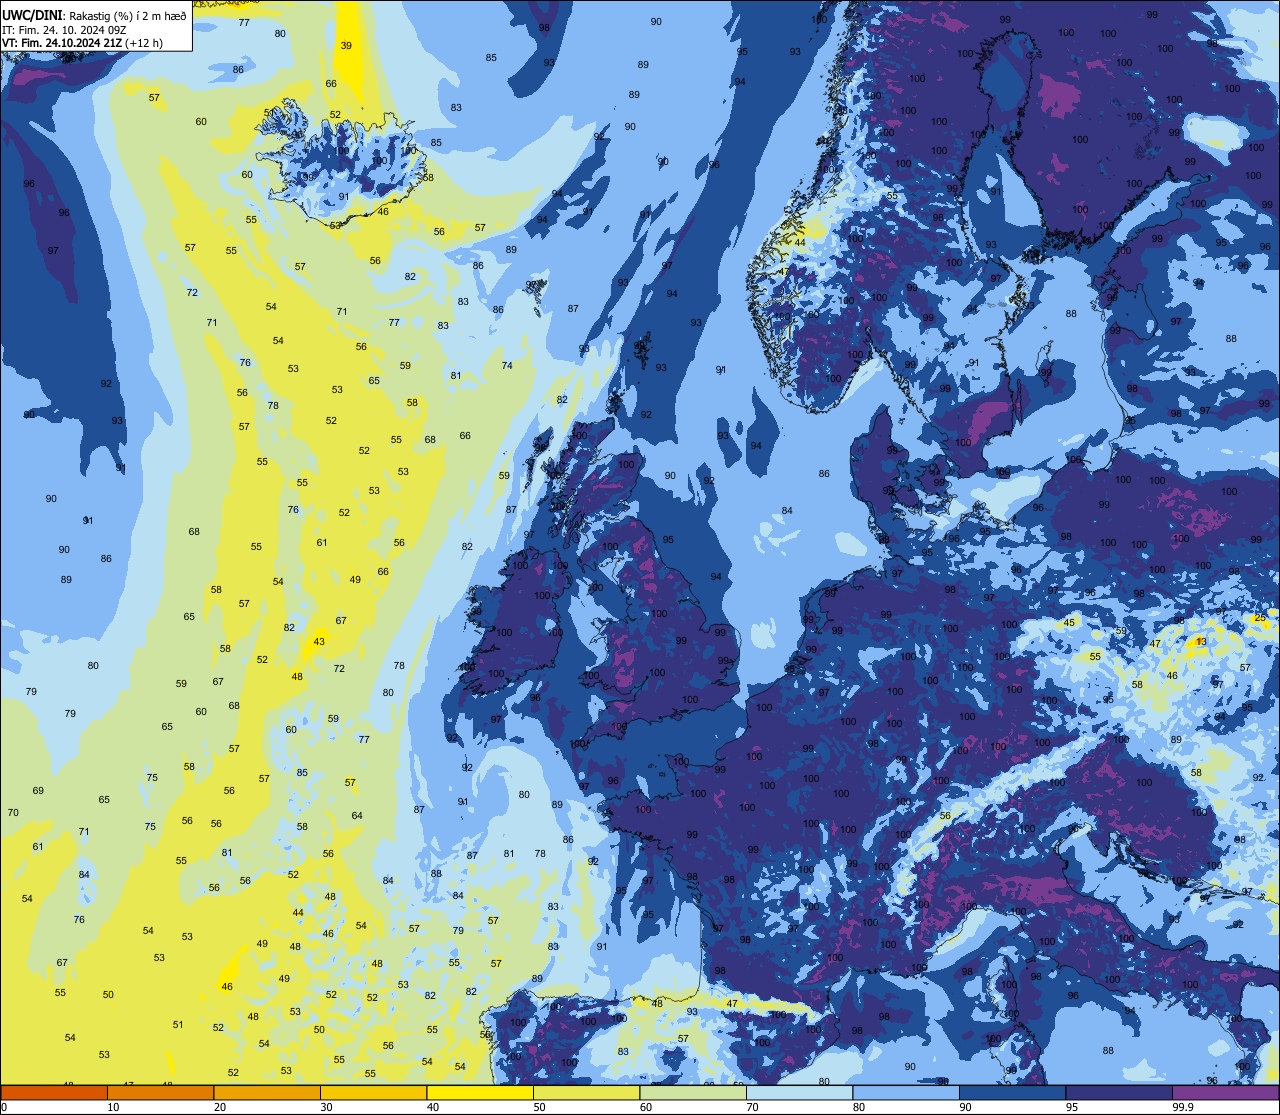Click the legend tick label "50"

539,1107
